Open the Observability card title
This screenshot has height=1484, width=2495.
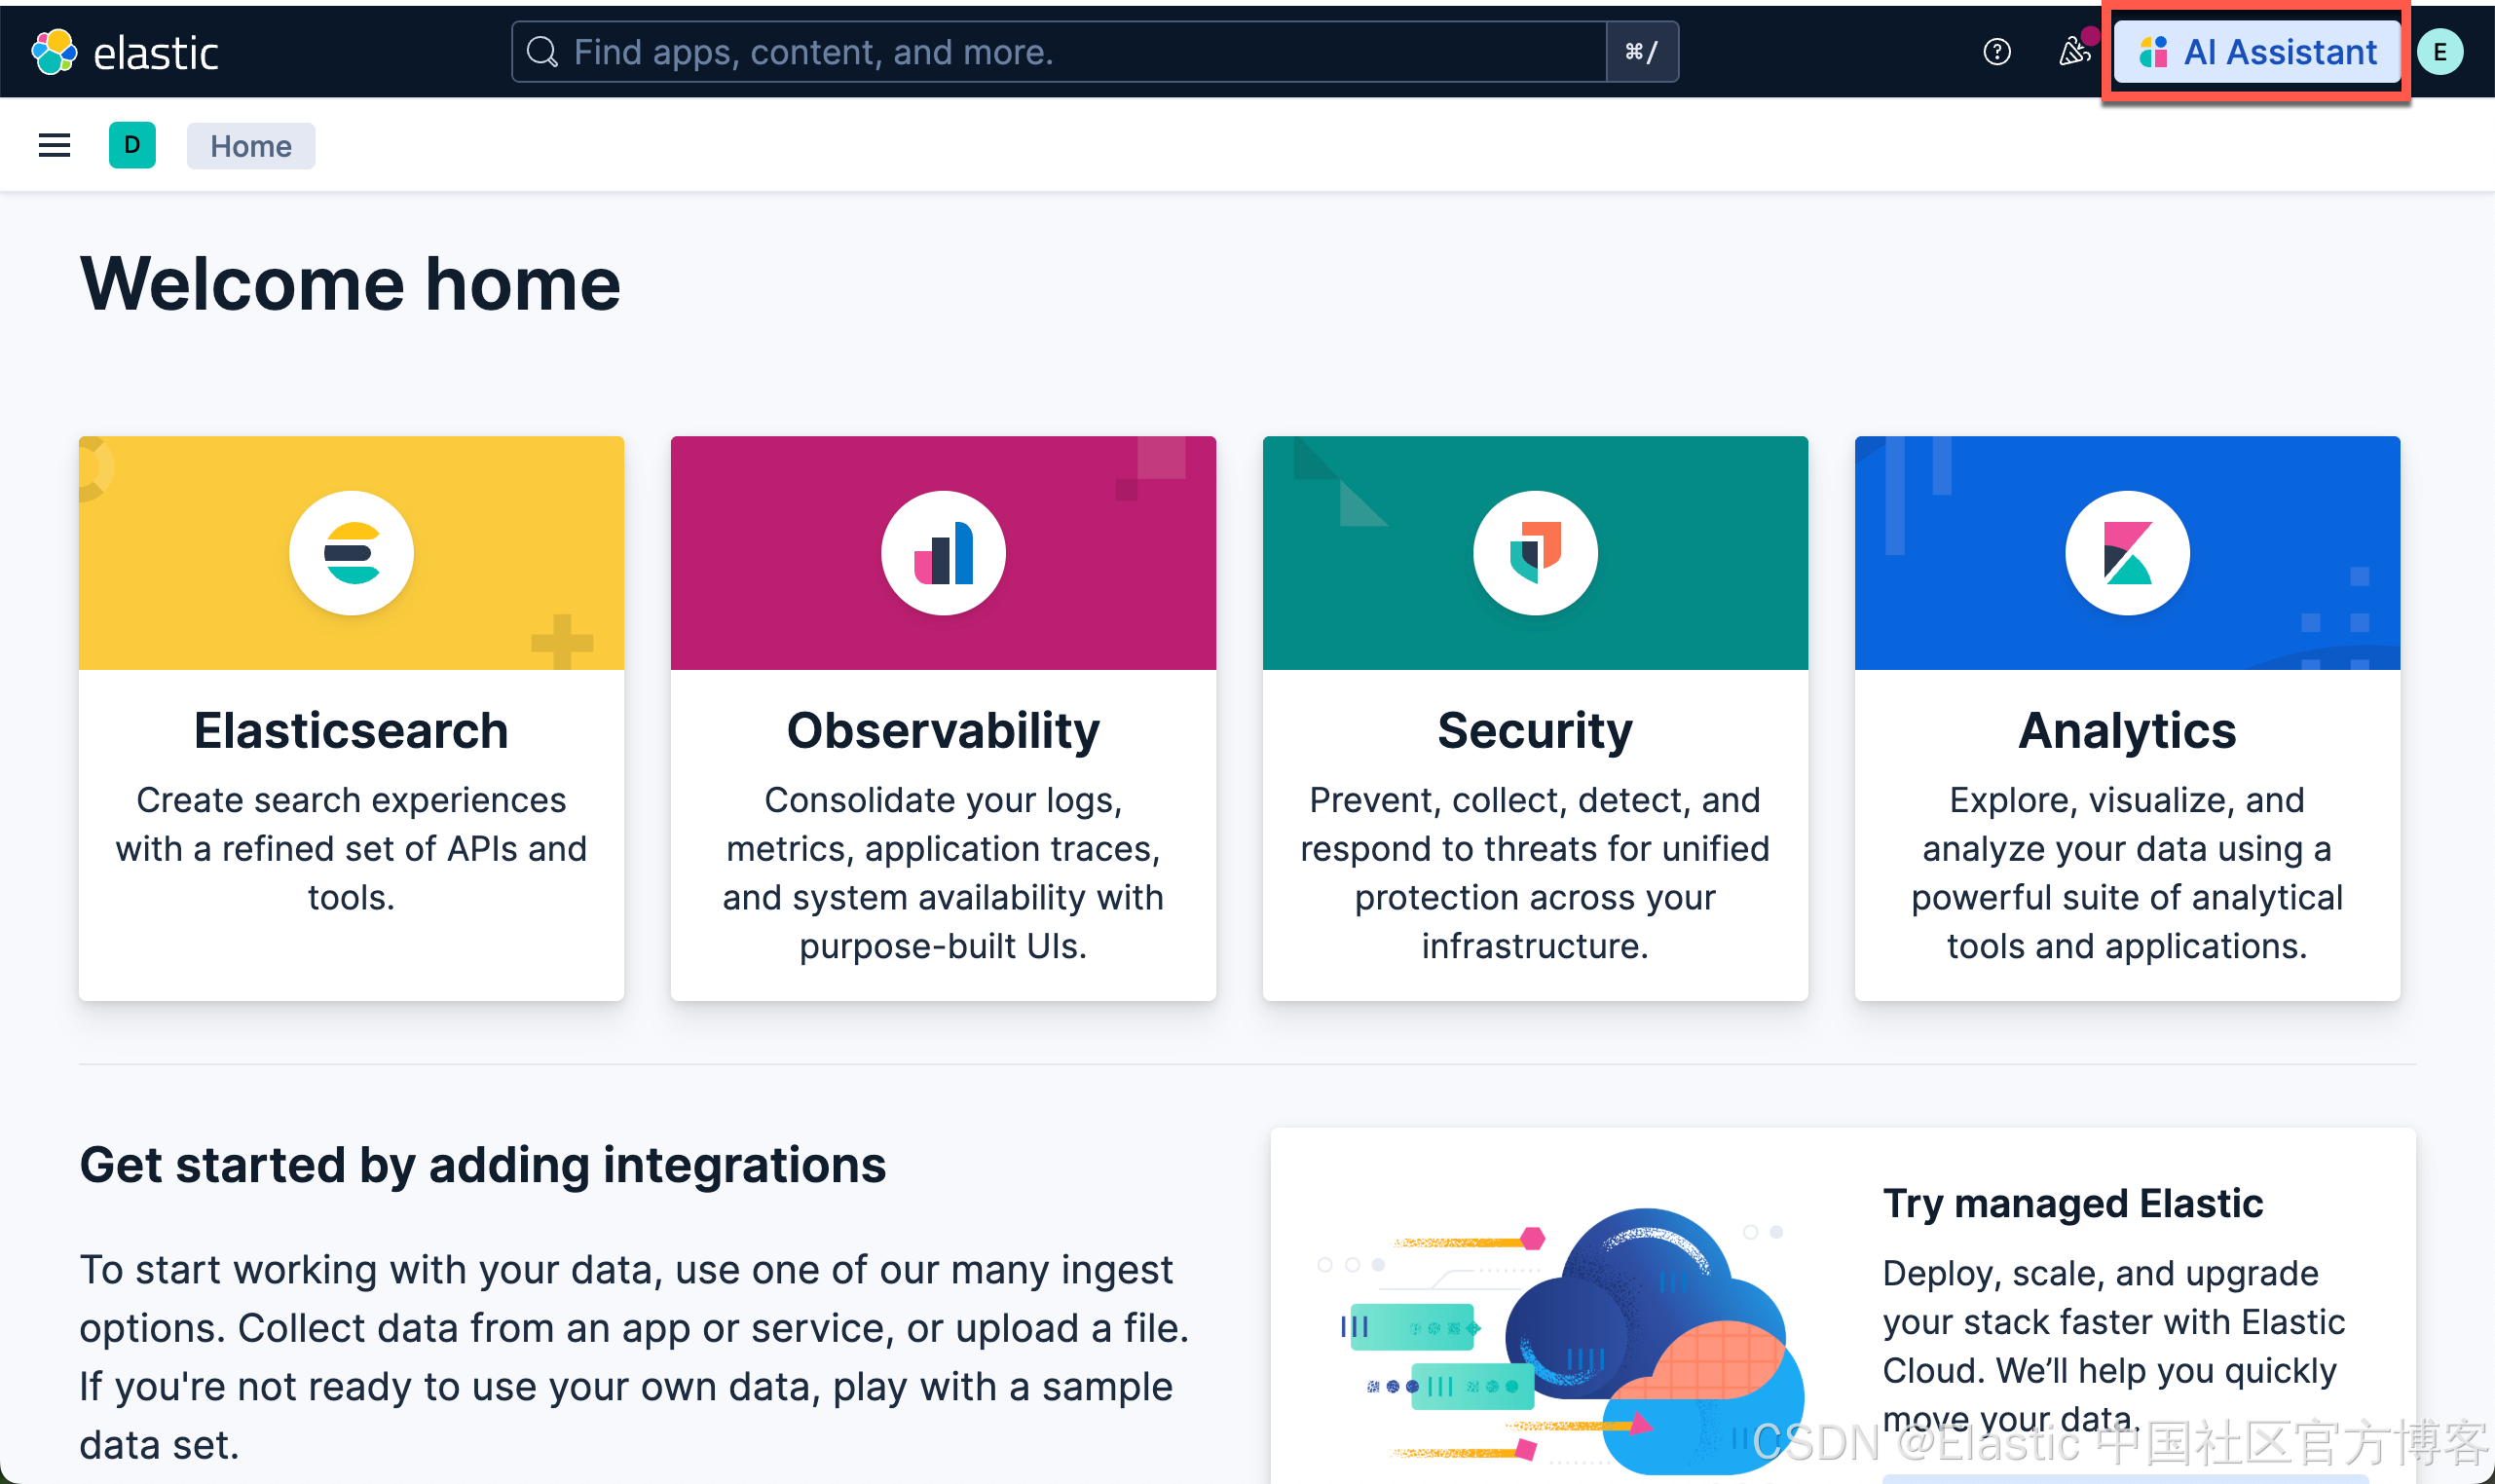(x=943, y=731)
